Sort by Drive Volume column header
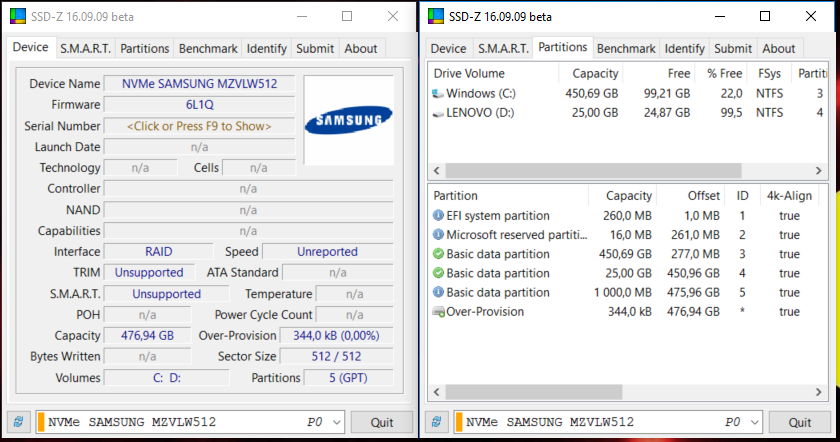 (x=493, y=73)
